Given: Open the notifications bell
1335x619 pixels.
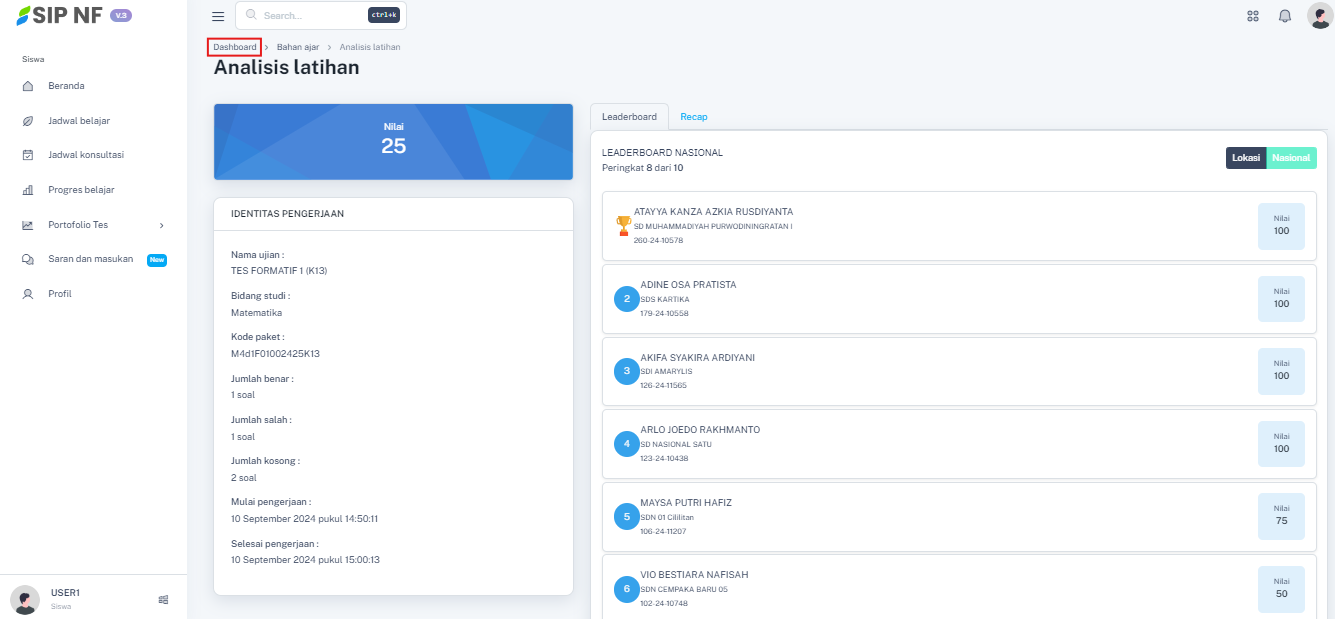Looking at the screenshot, I should [x=1285, y=16].
